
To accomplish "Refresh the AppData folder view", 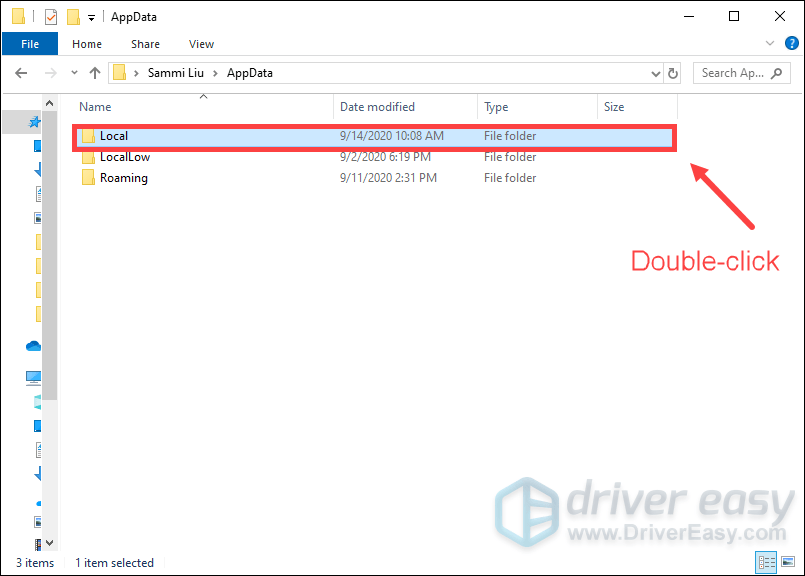I will click(673, 73).
